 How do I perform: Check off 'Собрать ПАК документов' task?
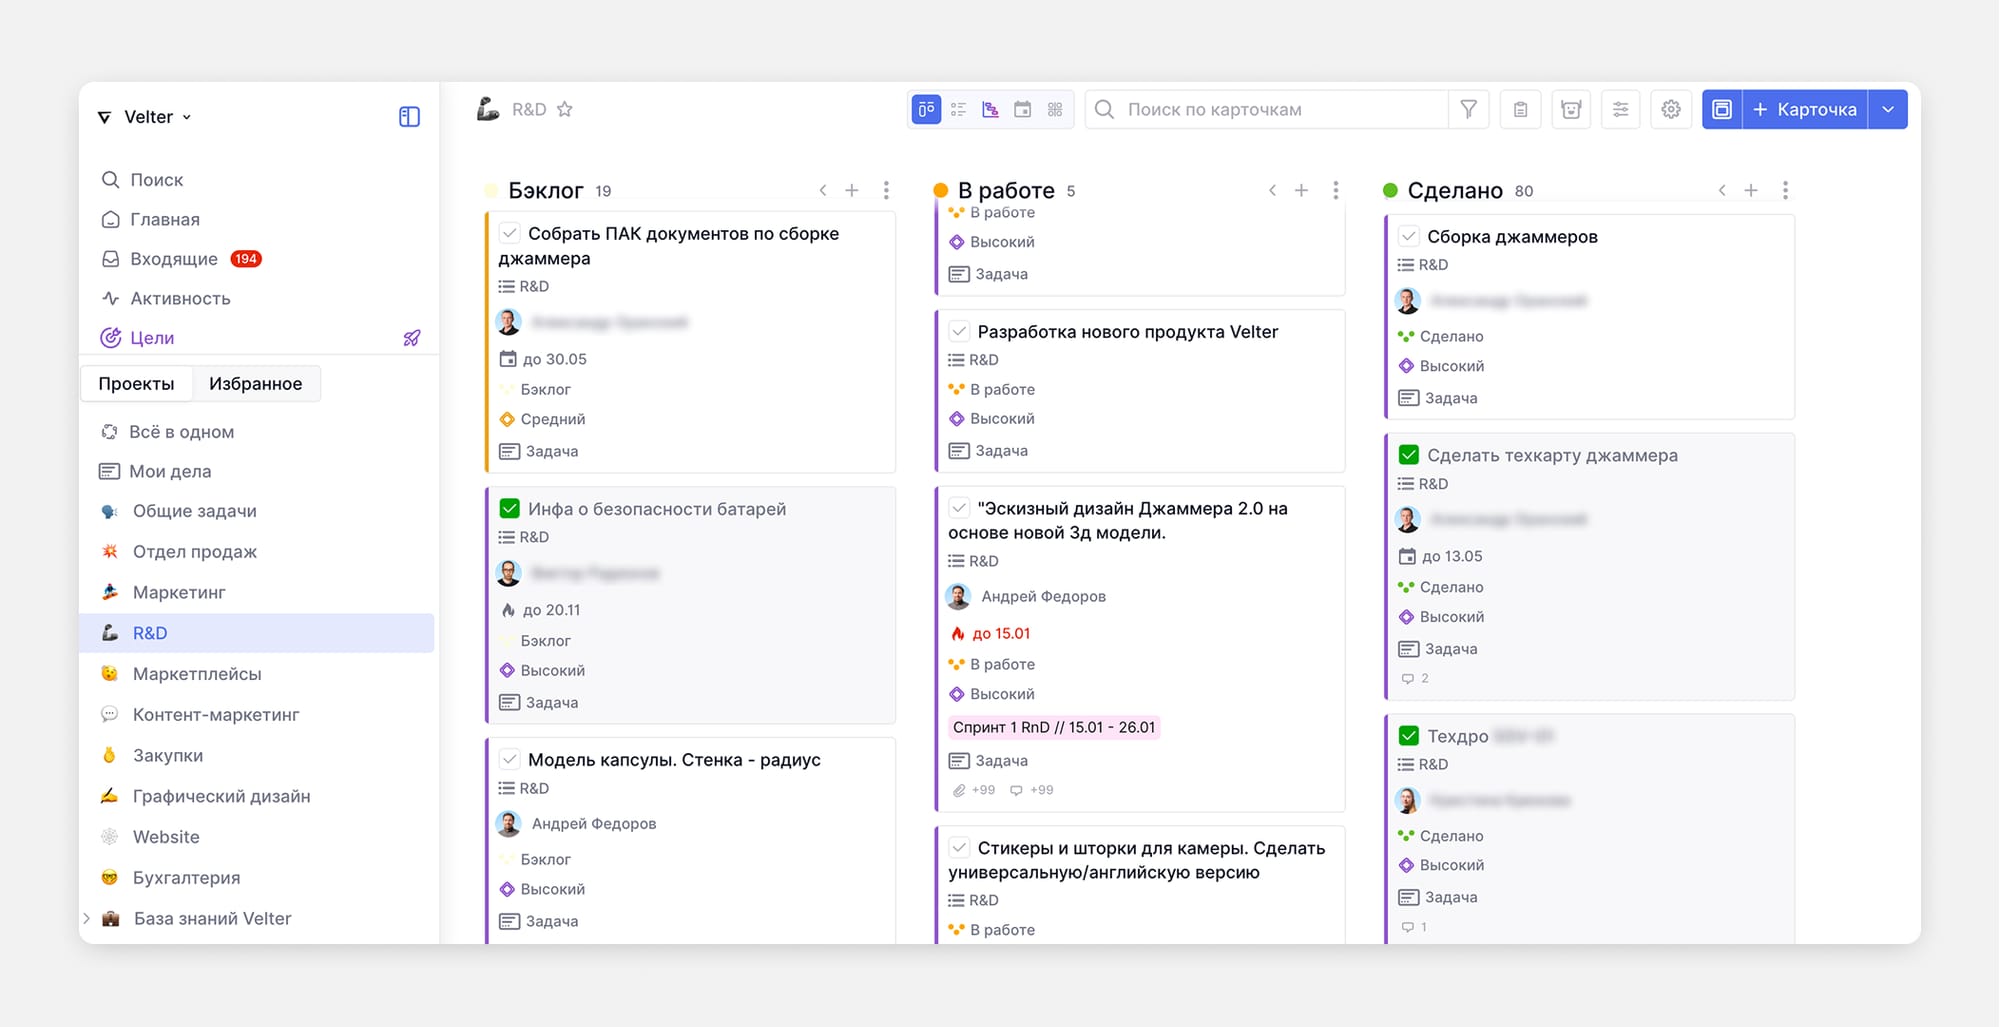tap(509, 233)
